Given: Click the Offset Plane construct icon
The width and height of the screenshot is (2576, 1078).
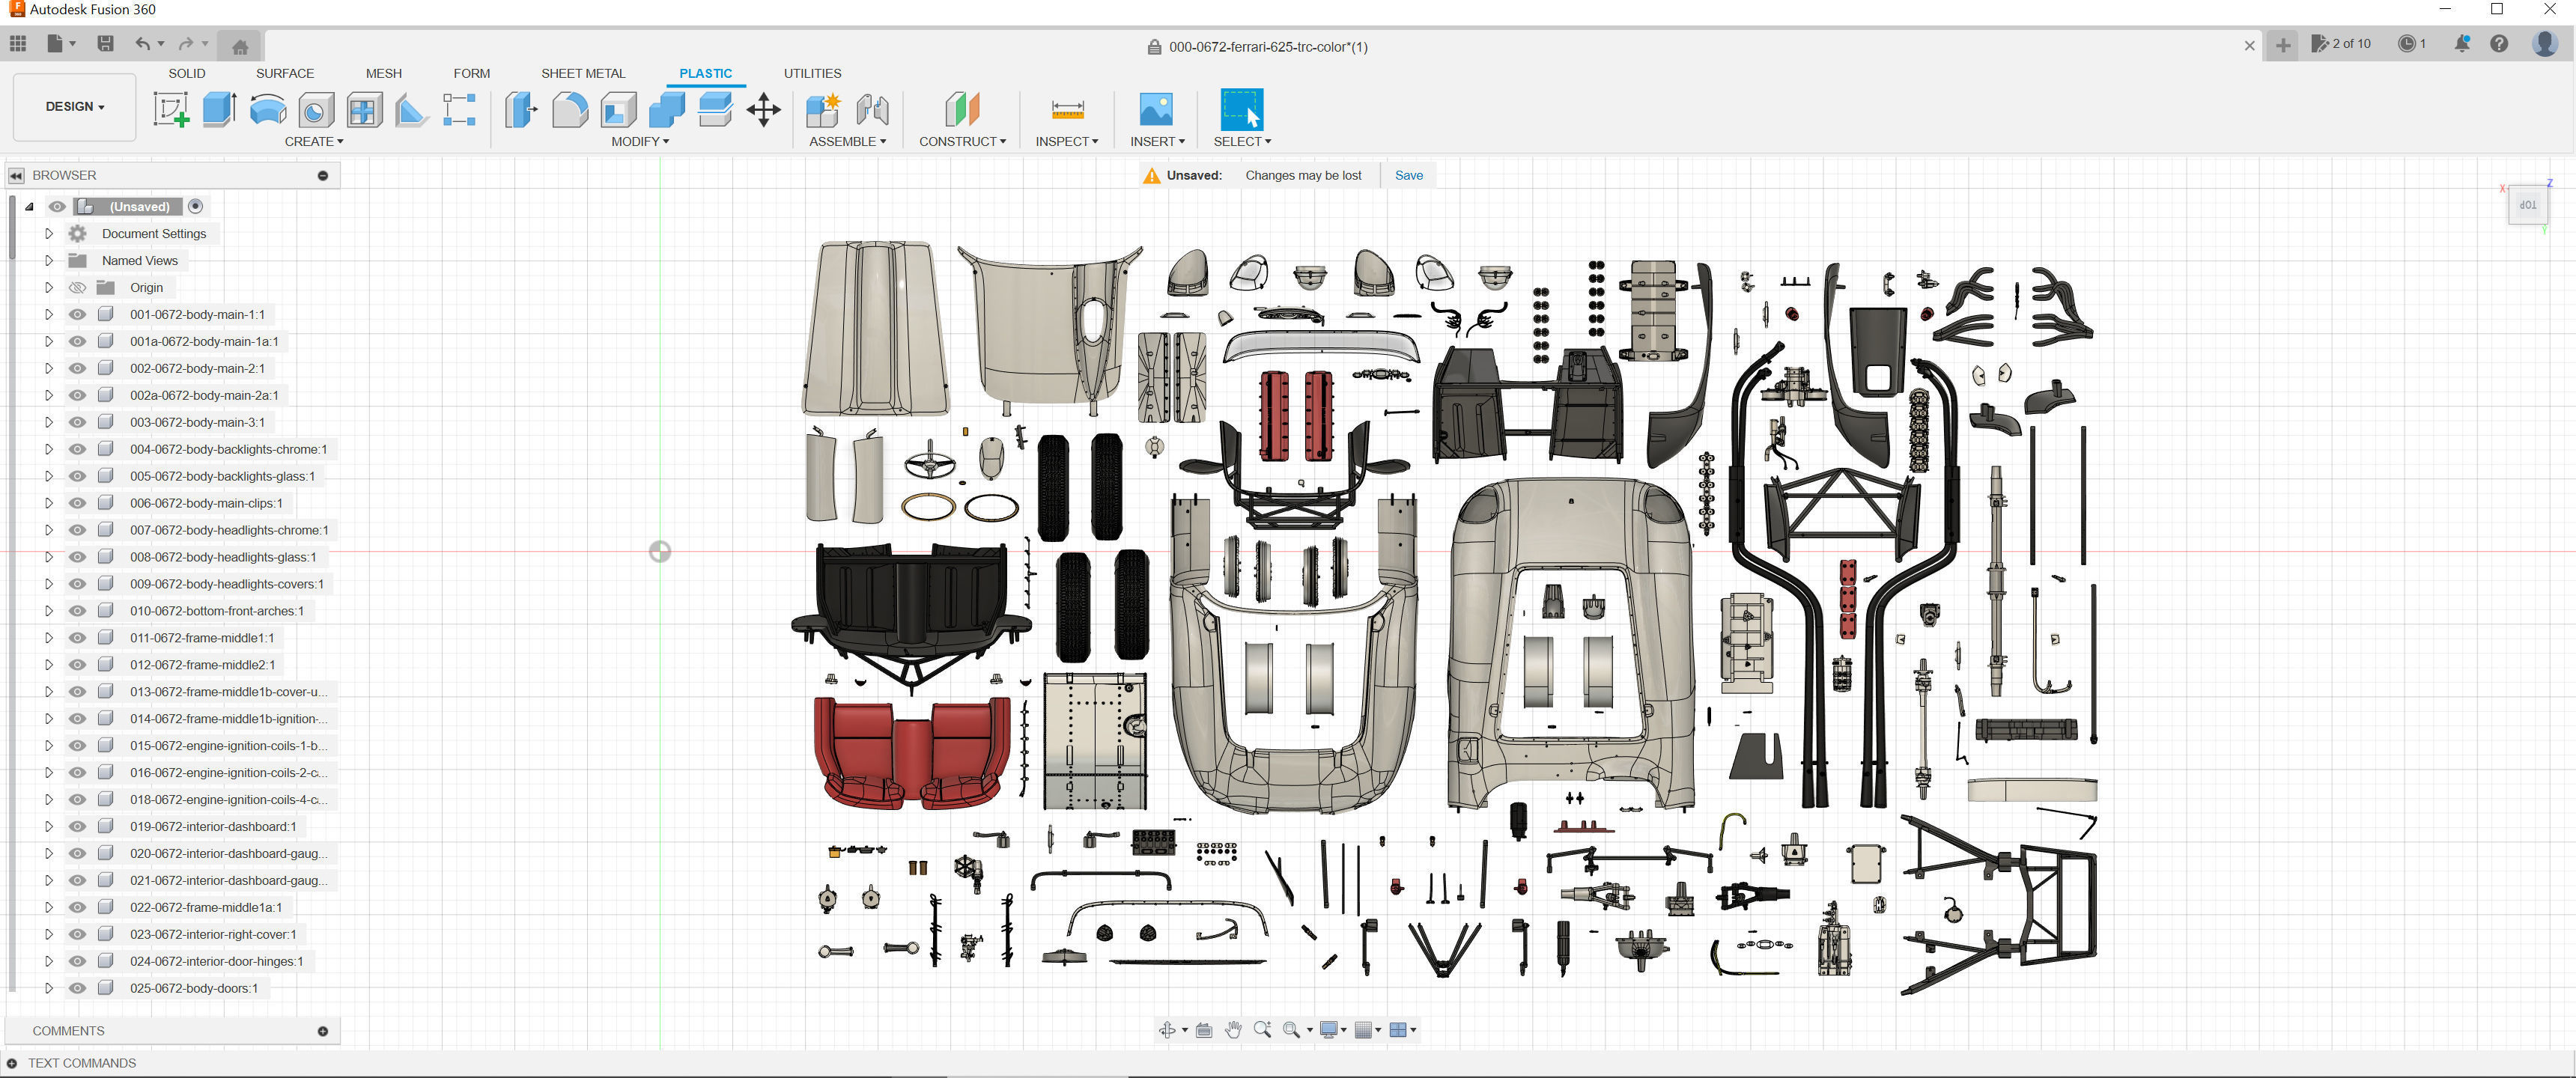Looking at the screenshot, I should (961, 109).
